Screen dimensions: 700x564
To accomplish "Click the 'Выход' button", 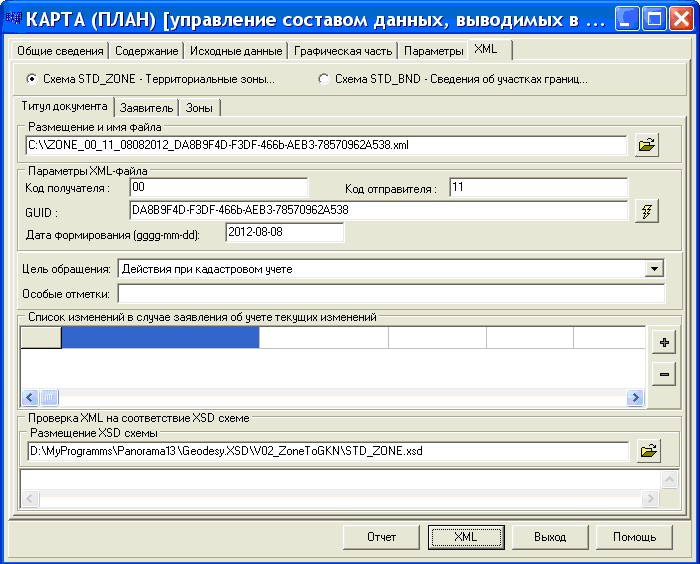I will click(549, 537).
